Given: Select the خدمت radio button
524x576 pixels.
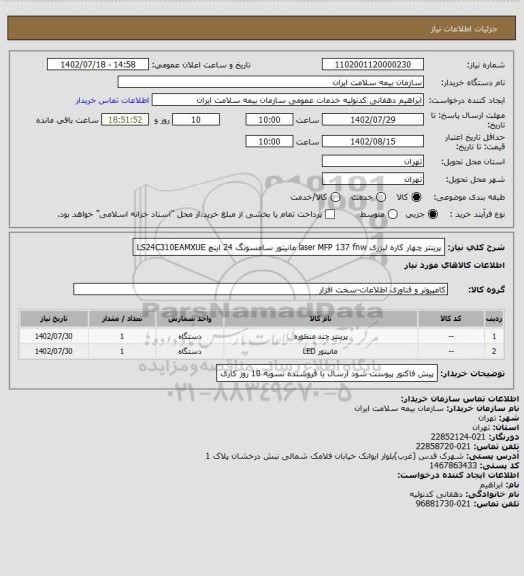Looking at the screenshot, I should tap(381, 197).
